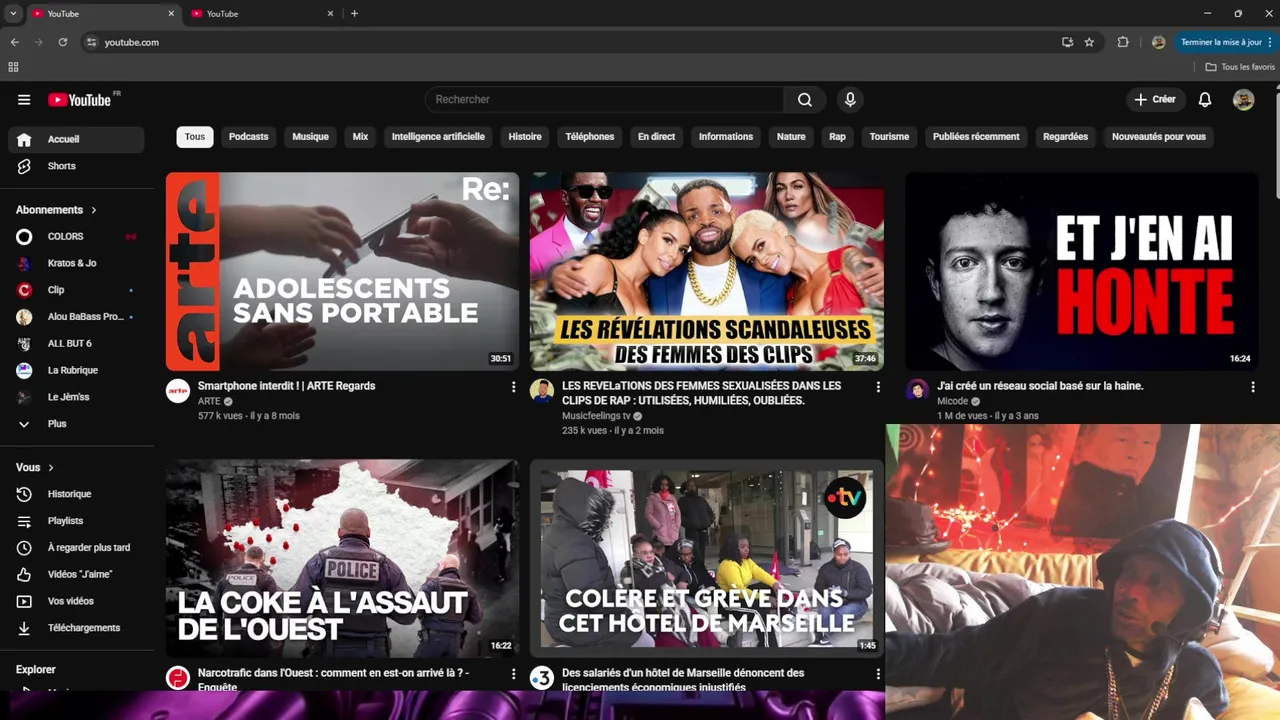This screenshot has height=720, width=1280.
Task: Expand Plus to show more subscriptions
Action: click(76, 424)
